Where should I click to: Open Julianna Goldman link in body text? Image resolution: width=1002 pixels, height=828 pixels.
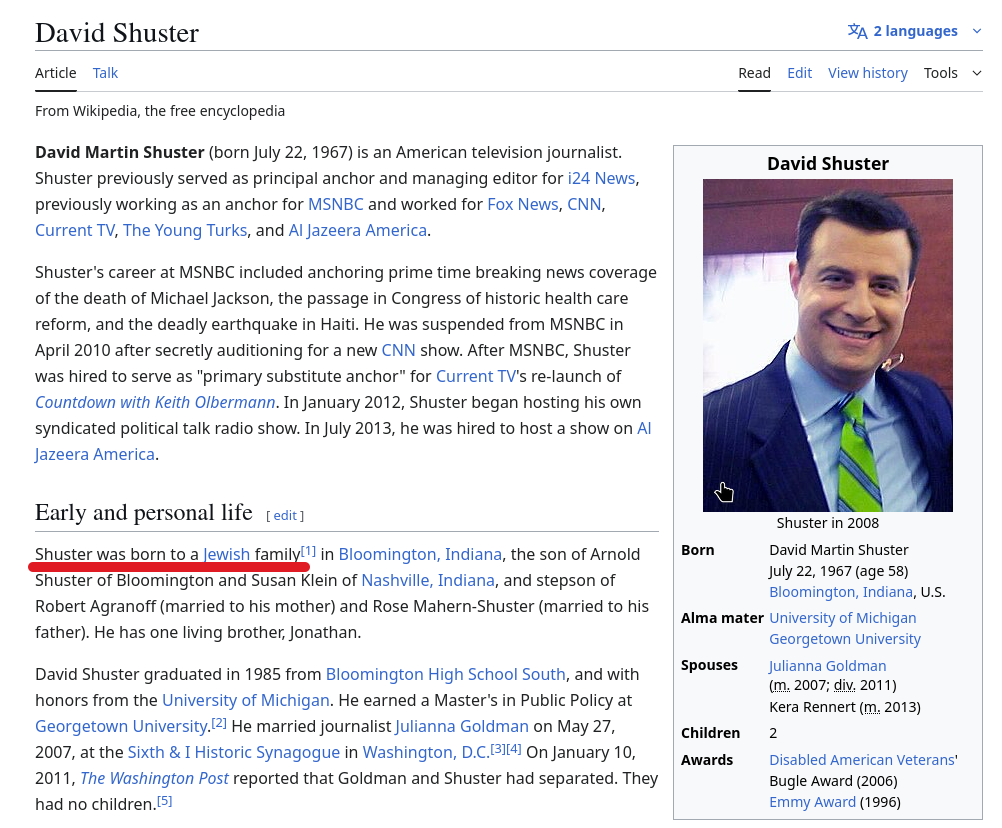pyautogui.click(x=461, y=726)
